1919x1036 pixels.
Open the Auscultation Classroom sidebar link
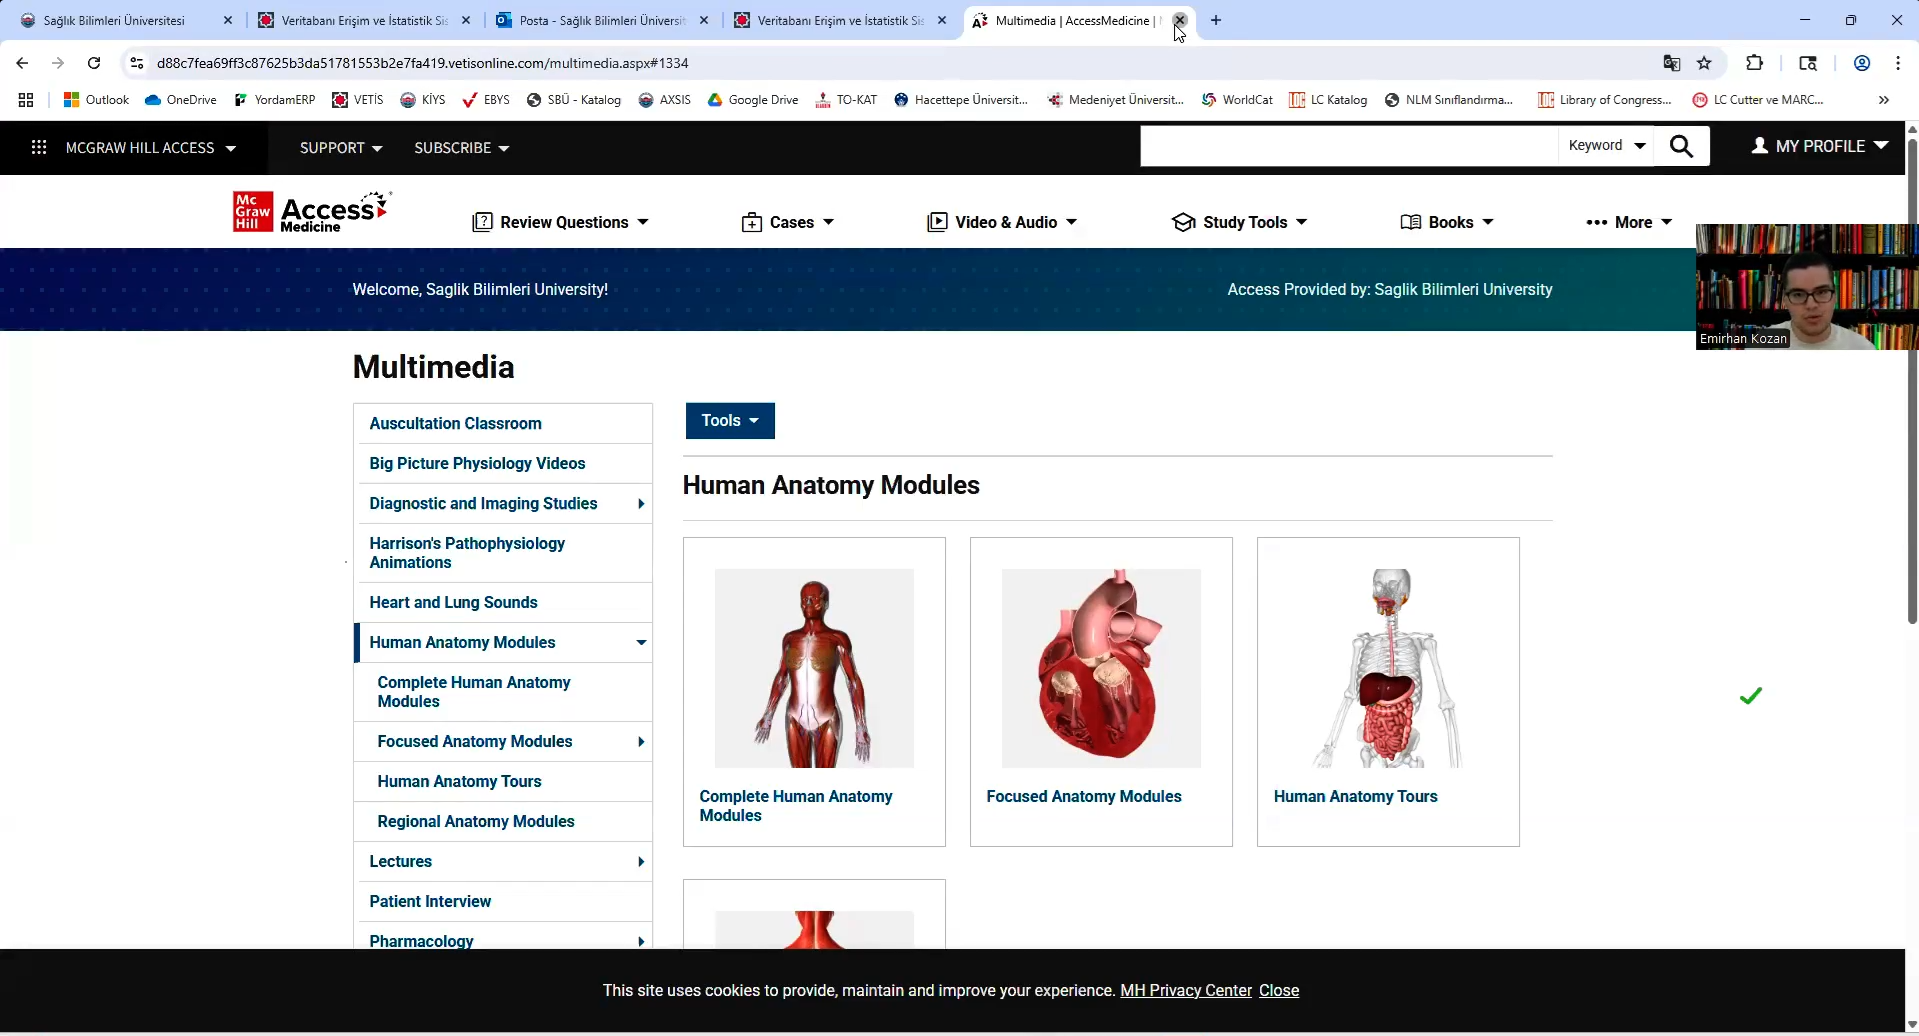pos(455,424)
